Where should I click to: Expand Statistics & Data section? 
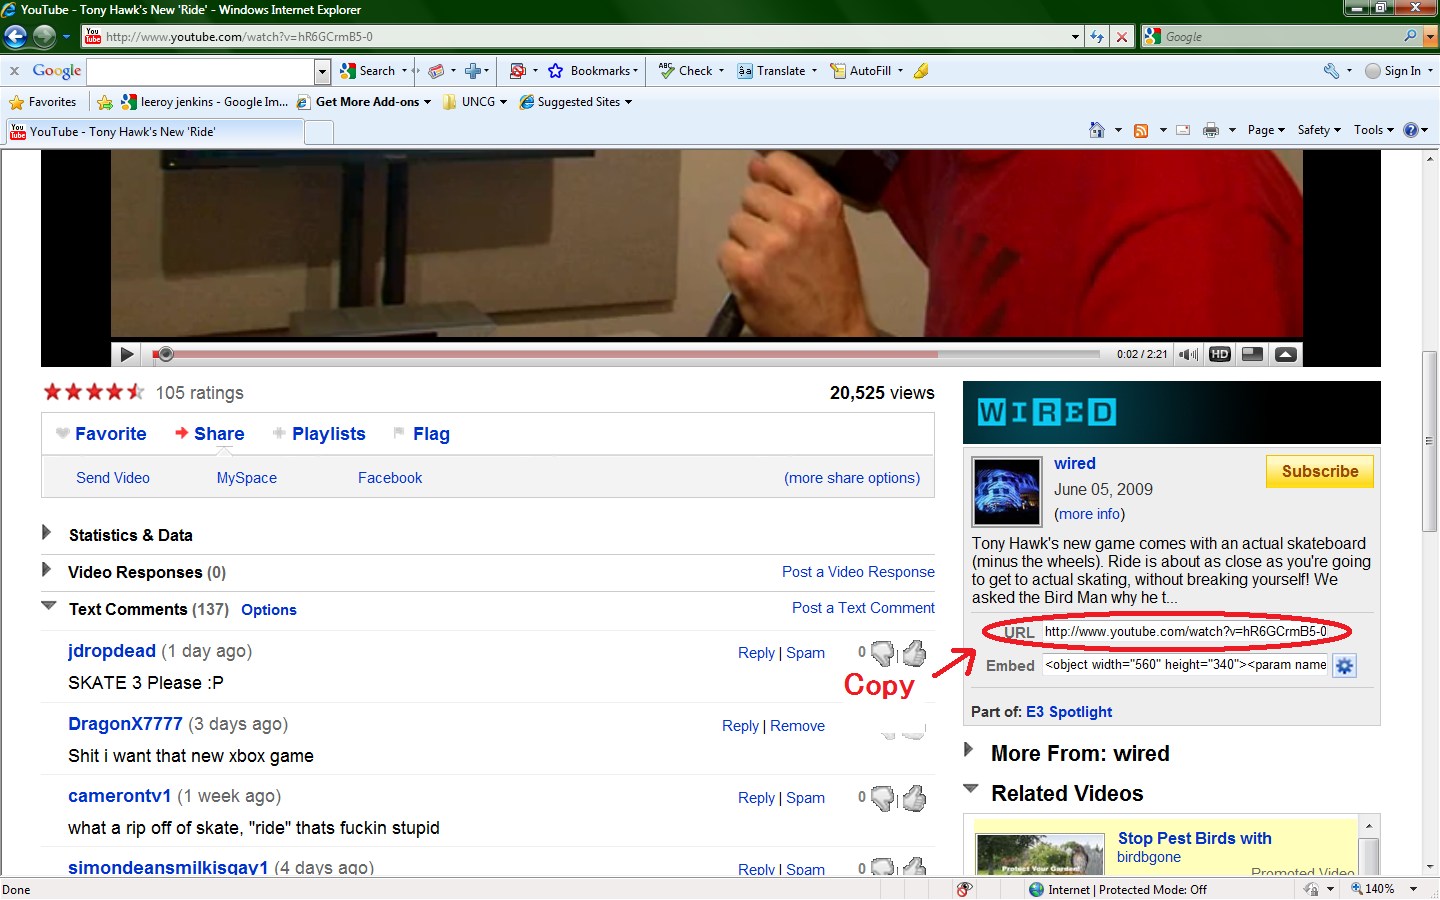coord(46,533)
